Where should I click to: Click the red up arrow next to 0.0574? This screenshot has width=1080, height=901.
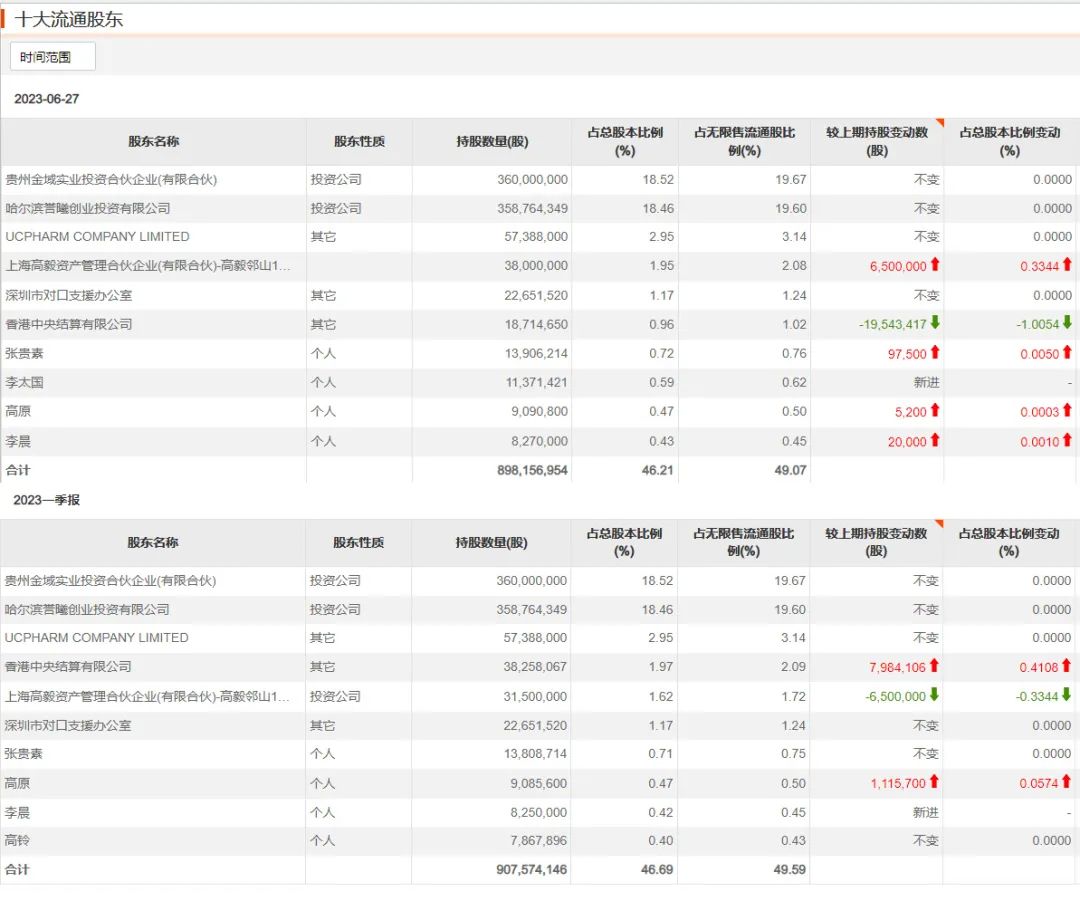point(1066,783)
